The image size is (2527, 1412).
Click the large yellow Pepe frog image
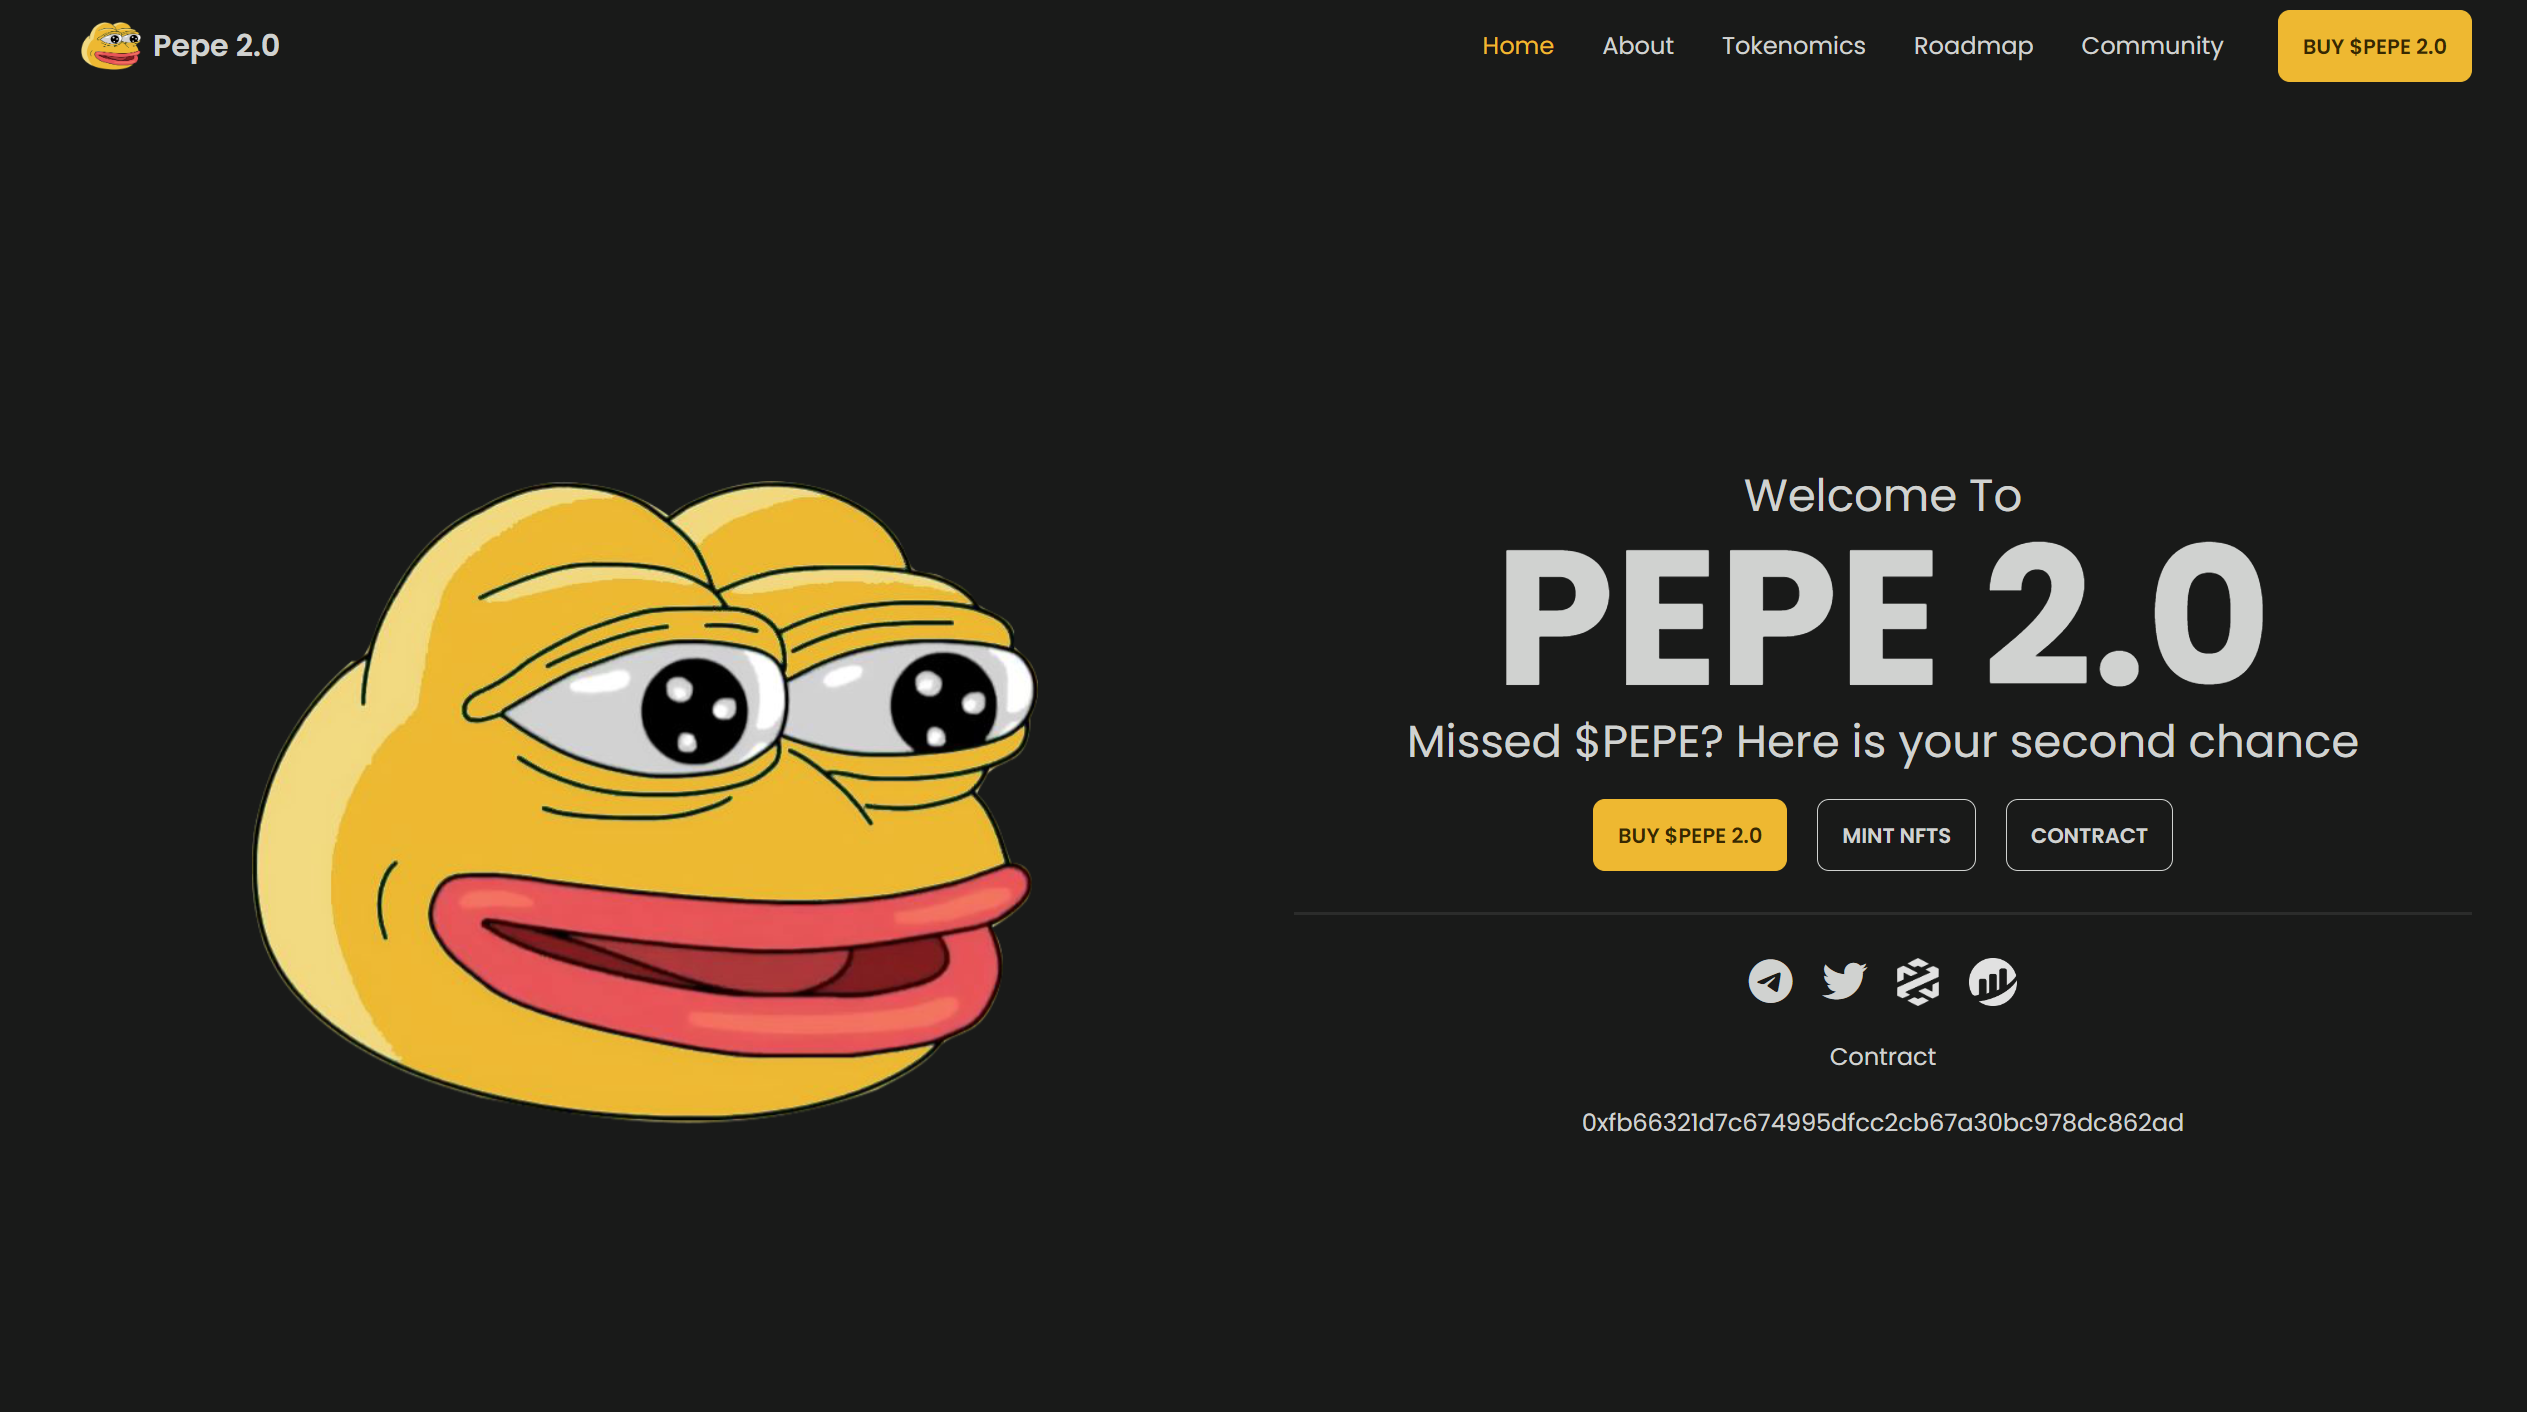pyautogui.click(x=645, y=800)
